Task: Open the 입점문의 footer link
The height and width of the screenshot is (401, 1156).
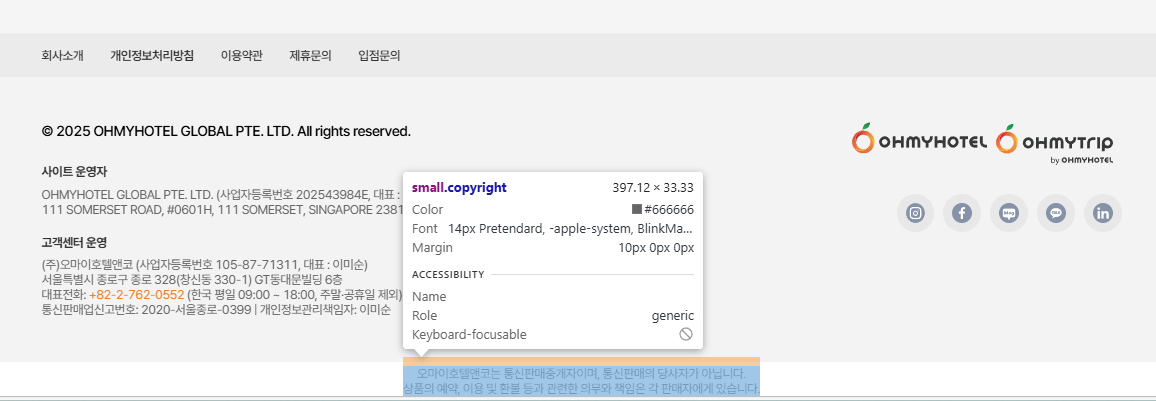Action: pyautogui.click(x=379, y=56)
